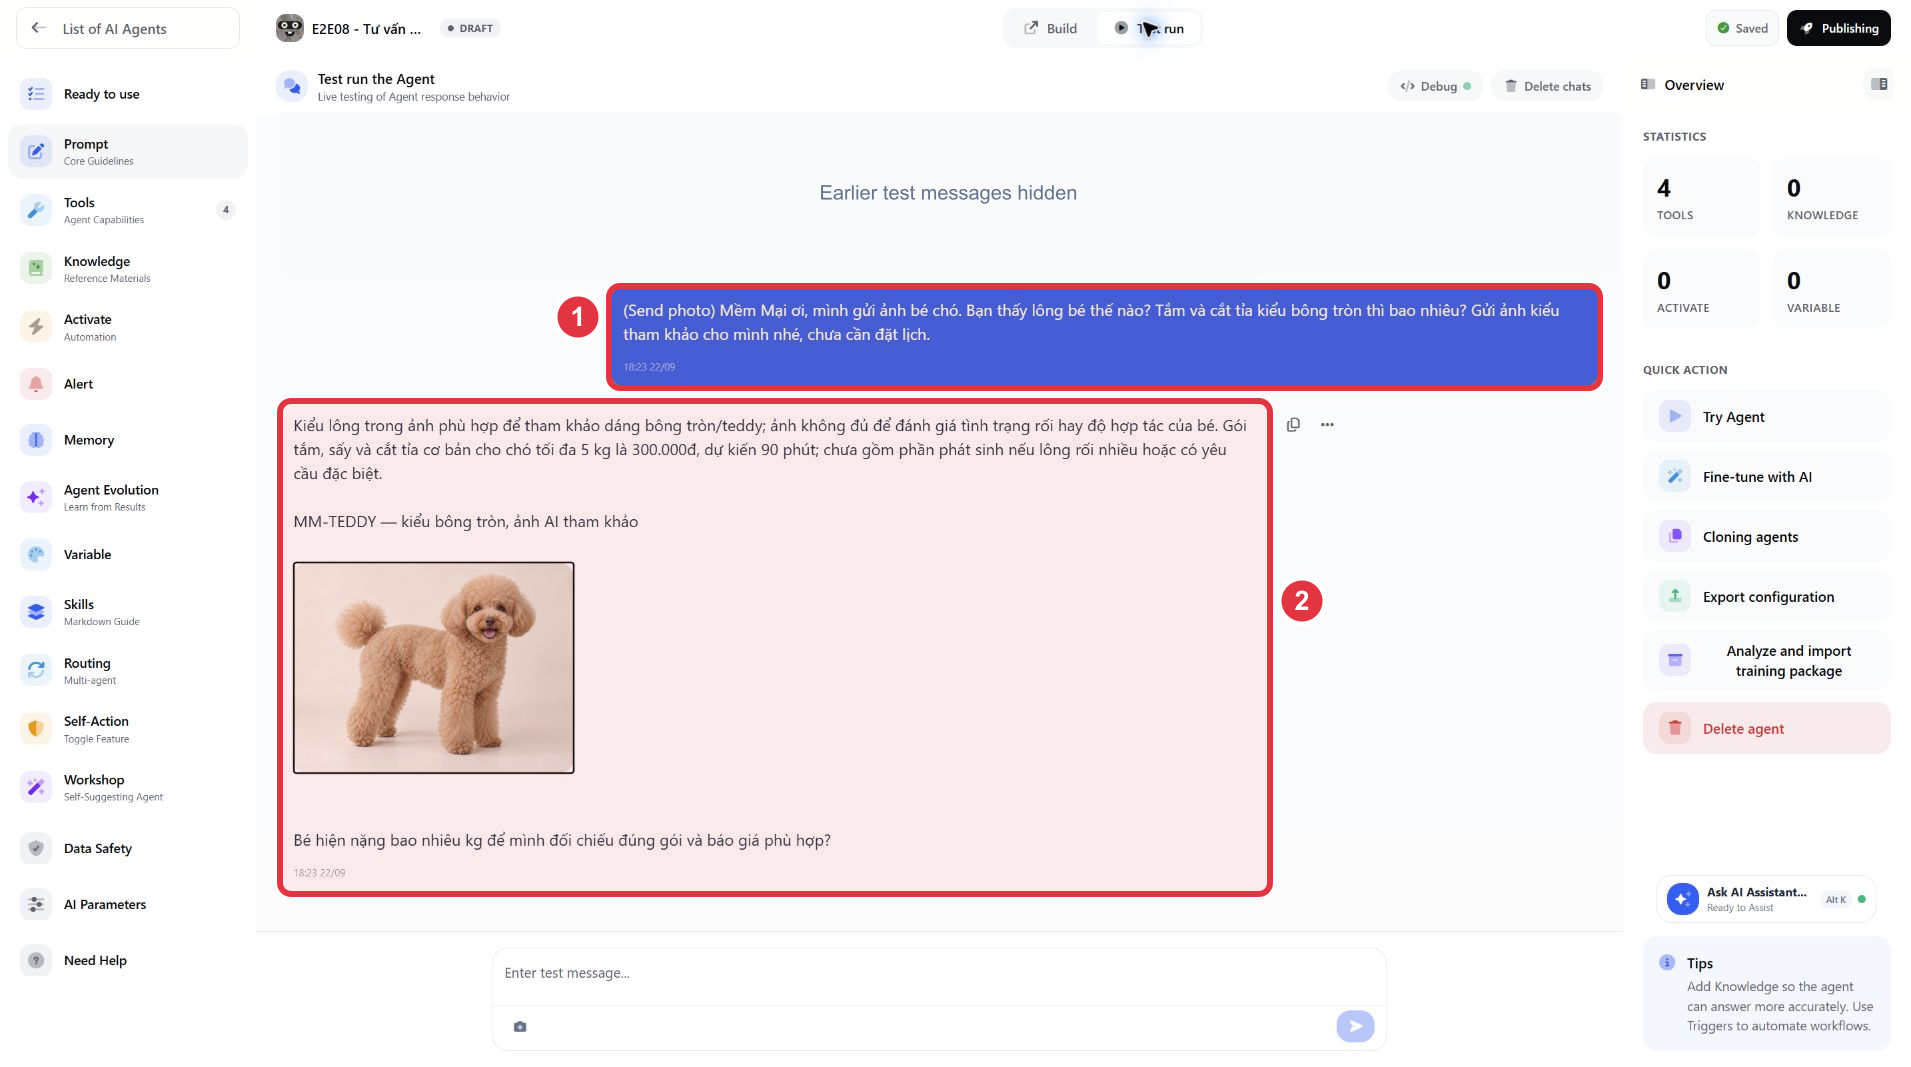Click the back arrow beside List of AI Agents
The width and height of the screenshot is (1911, 1067).
point(38,28)
